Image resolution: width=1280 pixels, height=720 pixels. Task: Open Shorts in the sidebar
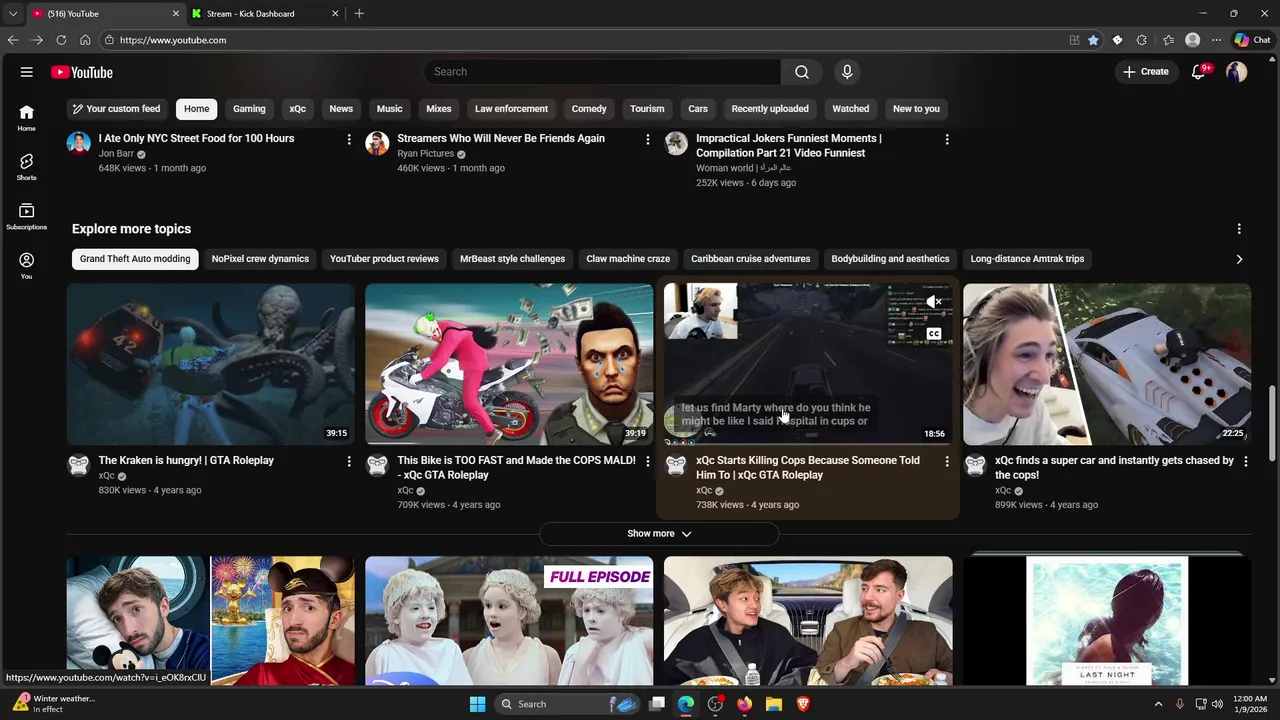click(x=27, y=167)
